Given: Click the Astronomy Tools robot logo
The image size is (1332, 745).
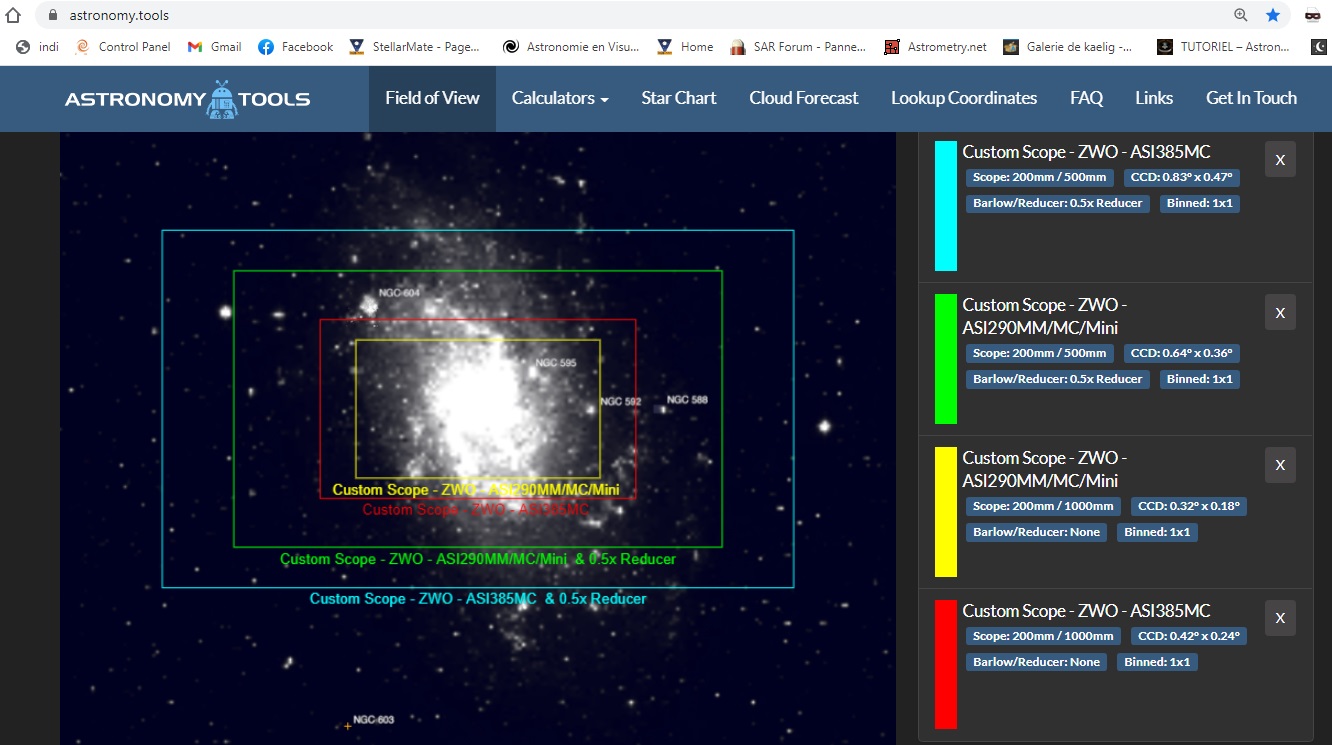Looking at the screenshot, I should coord(187,99).
